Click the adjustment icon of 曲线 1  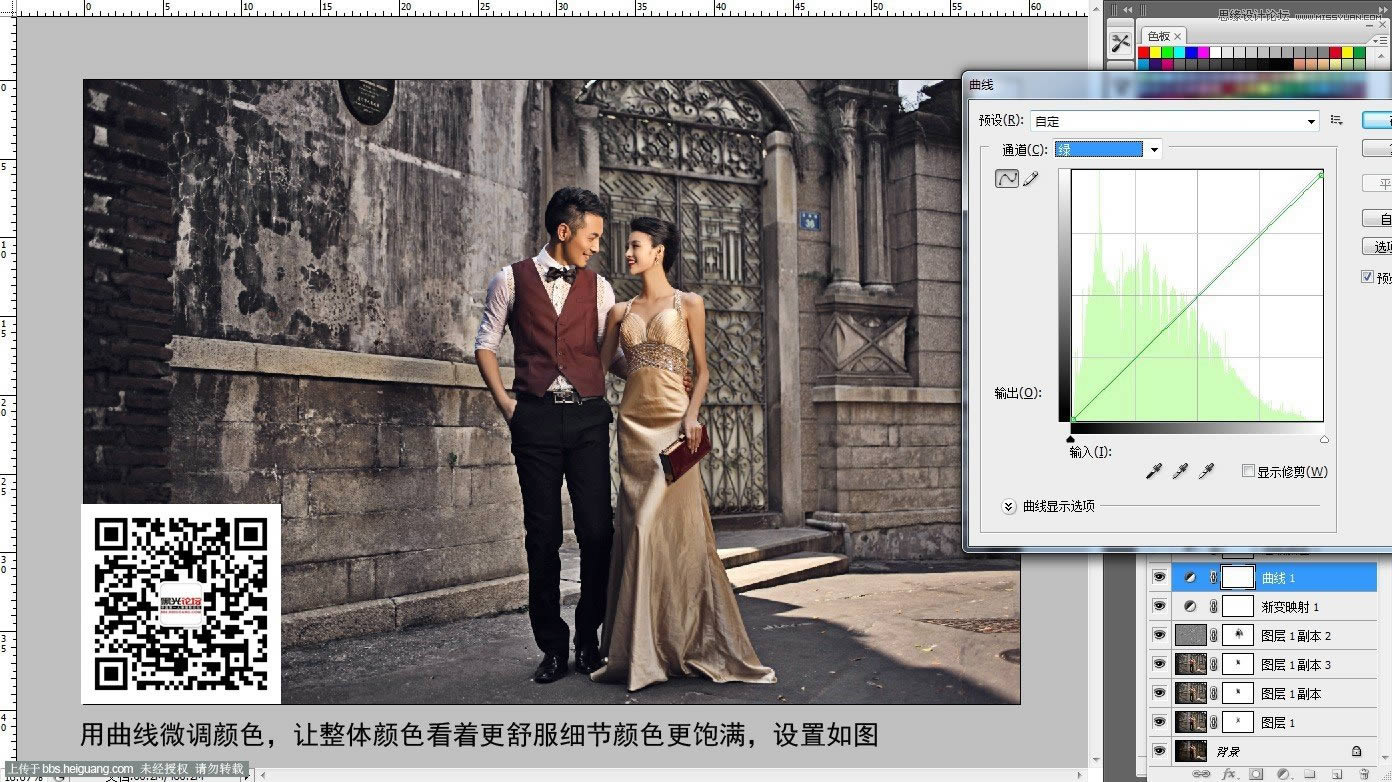tap(1190, 578)
